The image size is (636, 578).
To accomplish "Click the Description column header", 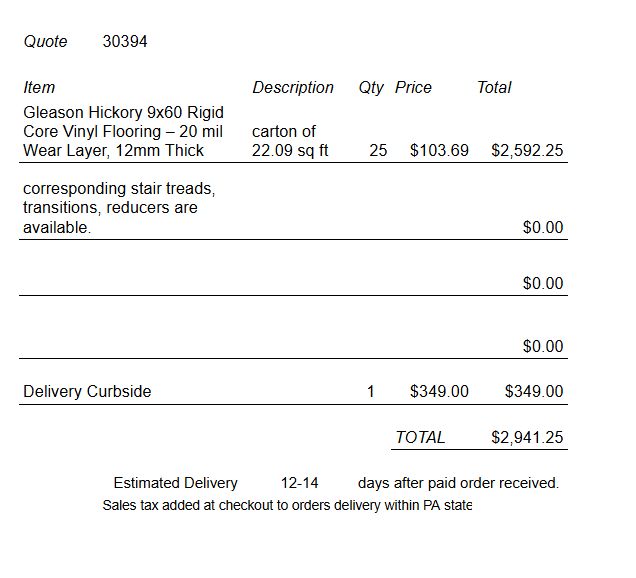I will (x=293, y=88).
